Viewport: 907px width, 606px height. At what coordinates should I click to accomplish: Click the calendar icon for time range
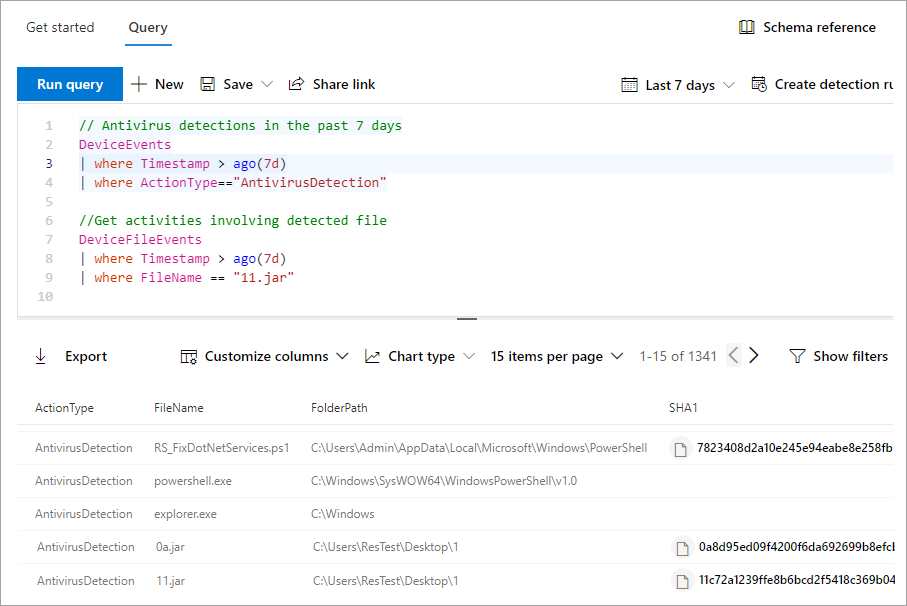tap(629, 85)
